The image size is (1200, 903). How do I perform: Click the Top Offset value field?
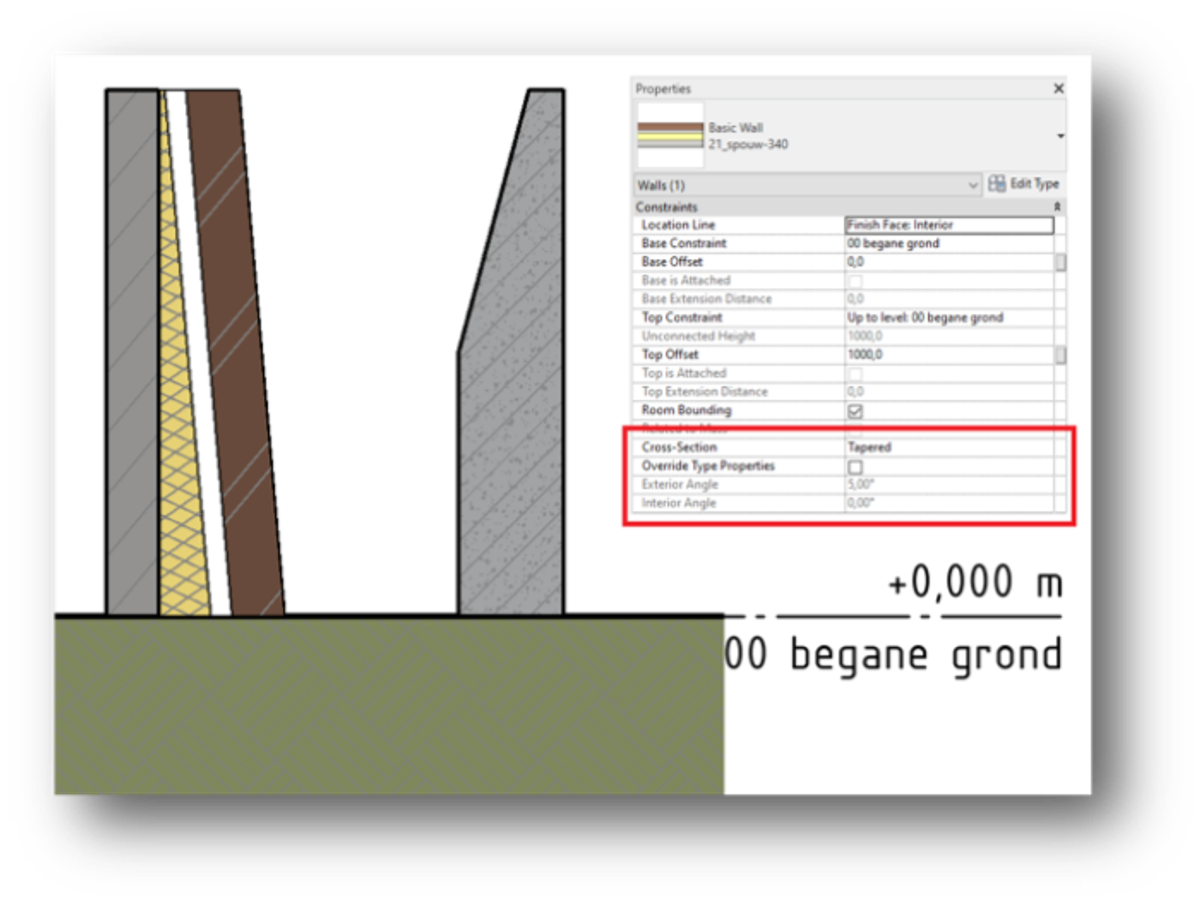point(948,355)
